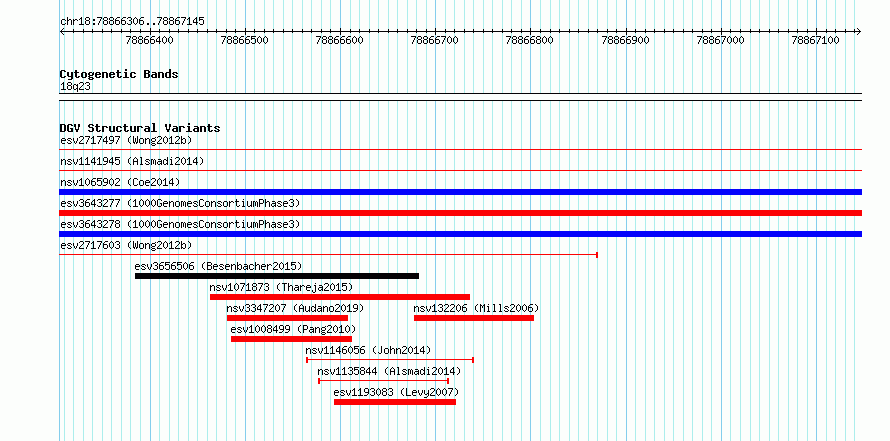This screenshot has height=441, width=890.
Task: Click the esv2717497 (Wong2012b) variant label
Action: point(126,140)
